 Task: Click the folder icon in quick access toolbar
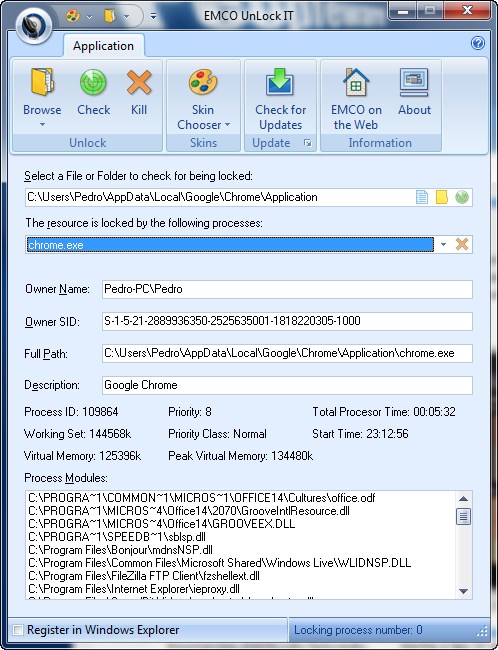click(x=110, y=16)
